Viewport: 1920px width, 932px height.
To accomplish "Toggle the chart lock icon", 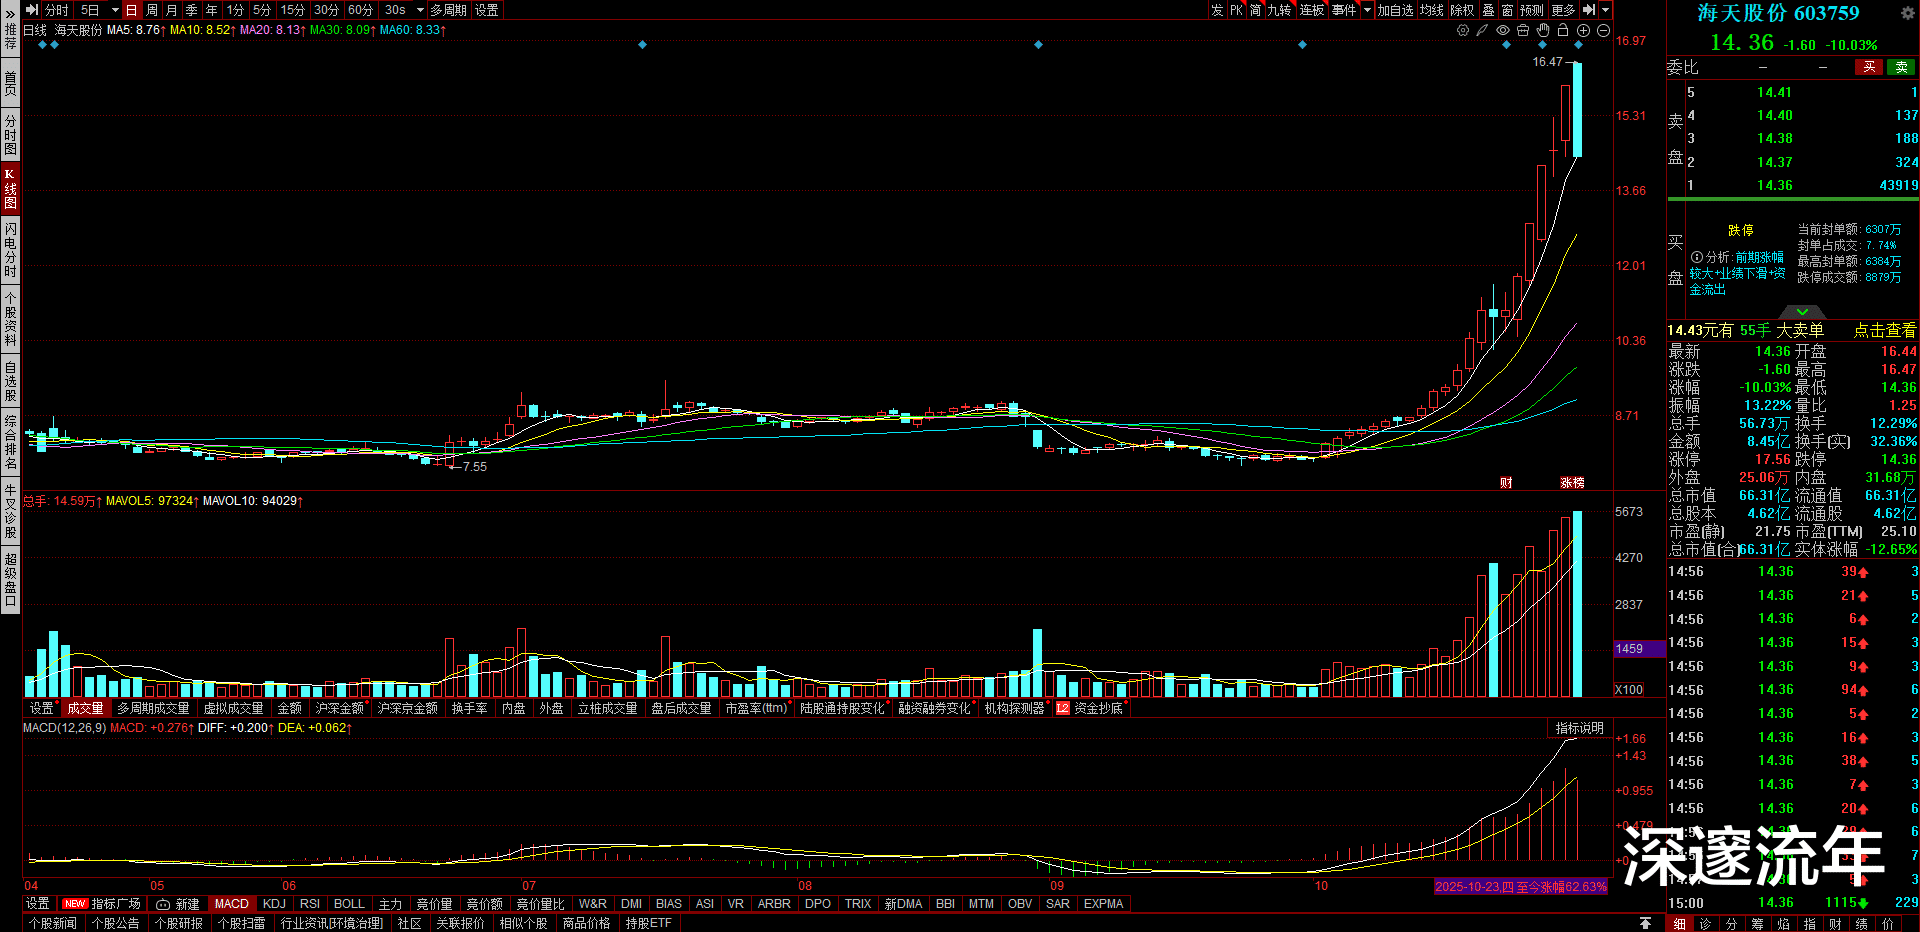I will tap(1563, 30).
